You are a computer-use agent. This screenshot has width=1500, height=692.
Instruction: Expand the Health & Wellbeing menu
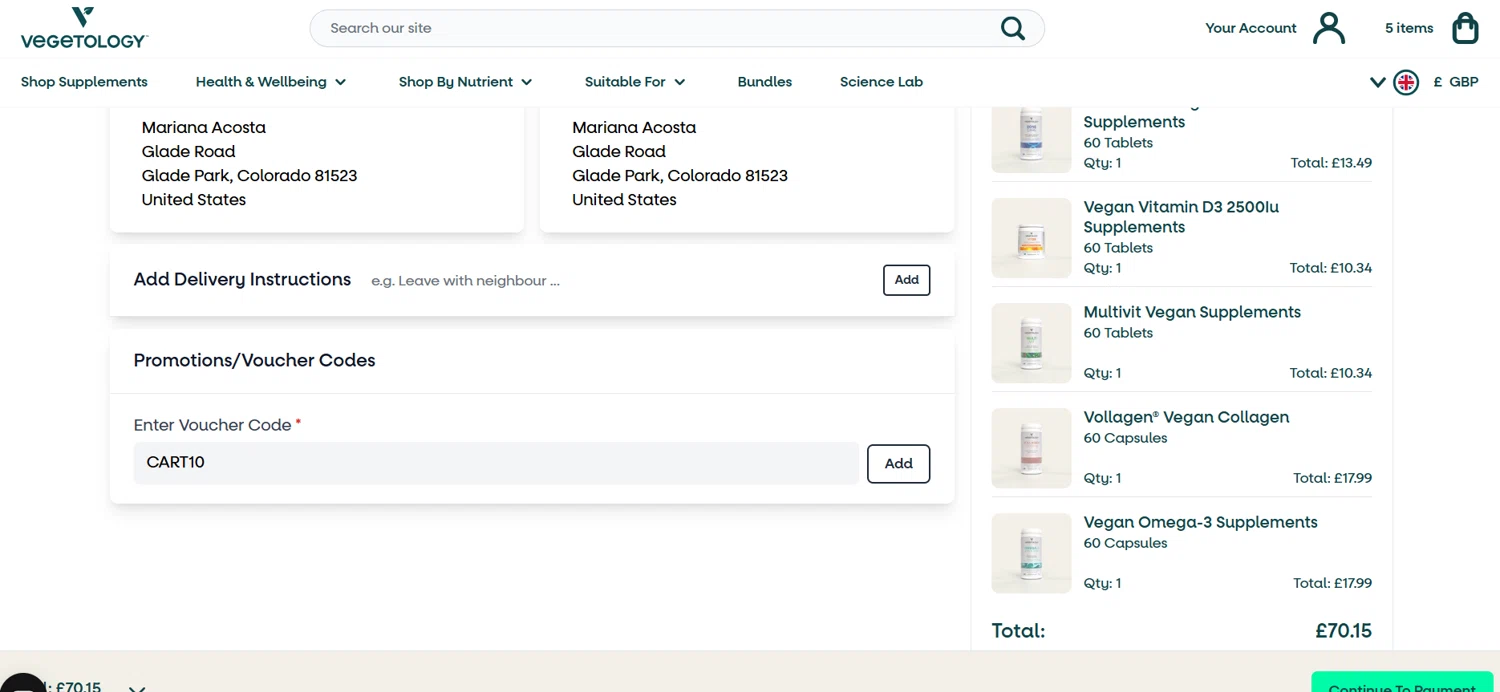271,82
